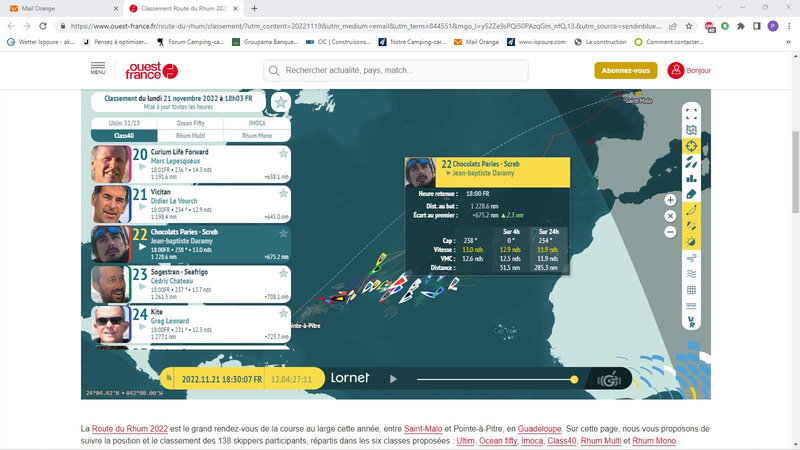The height and width of the screenshot is (450, 800).
Task: Open the map layers icon
Action: click(x=691, y=130)
